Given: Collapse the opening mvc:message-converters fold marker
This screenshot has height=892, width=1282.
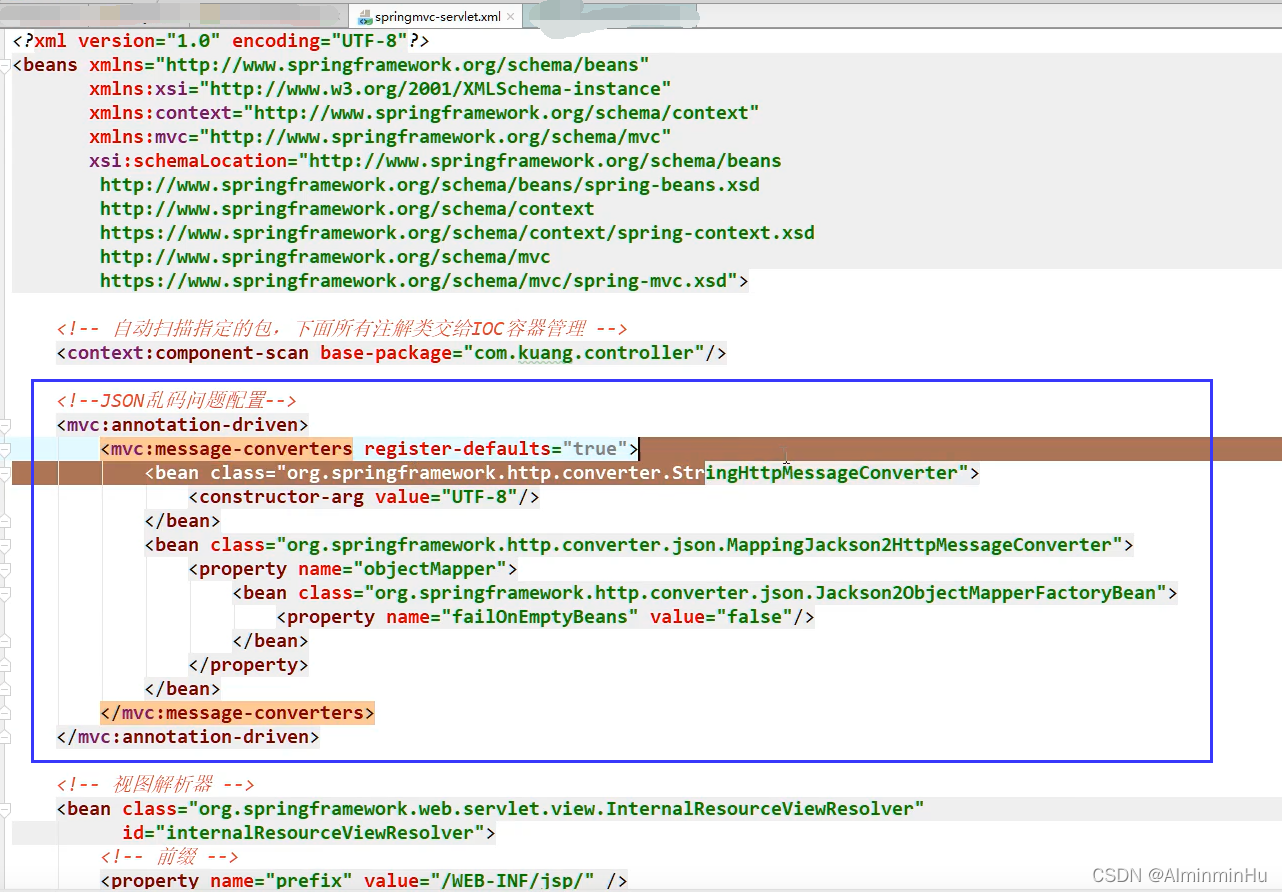Looking at the screenshot, I should click(x=4, y=450).
